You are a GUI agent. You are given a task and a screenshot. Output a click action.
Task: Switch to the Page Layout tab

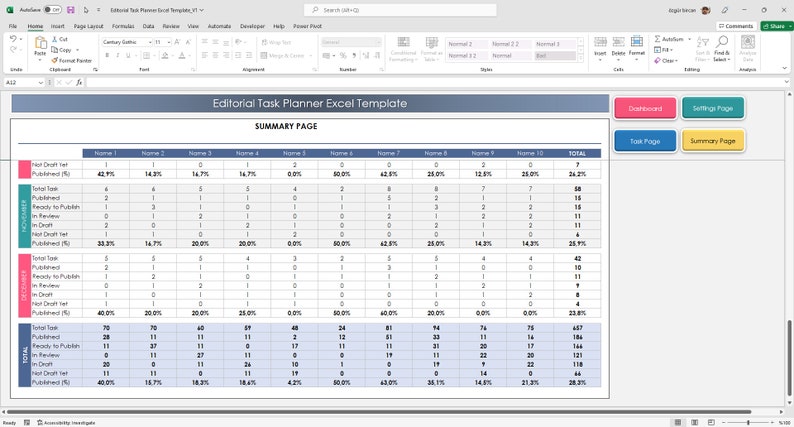[x=88, y=26]
